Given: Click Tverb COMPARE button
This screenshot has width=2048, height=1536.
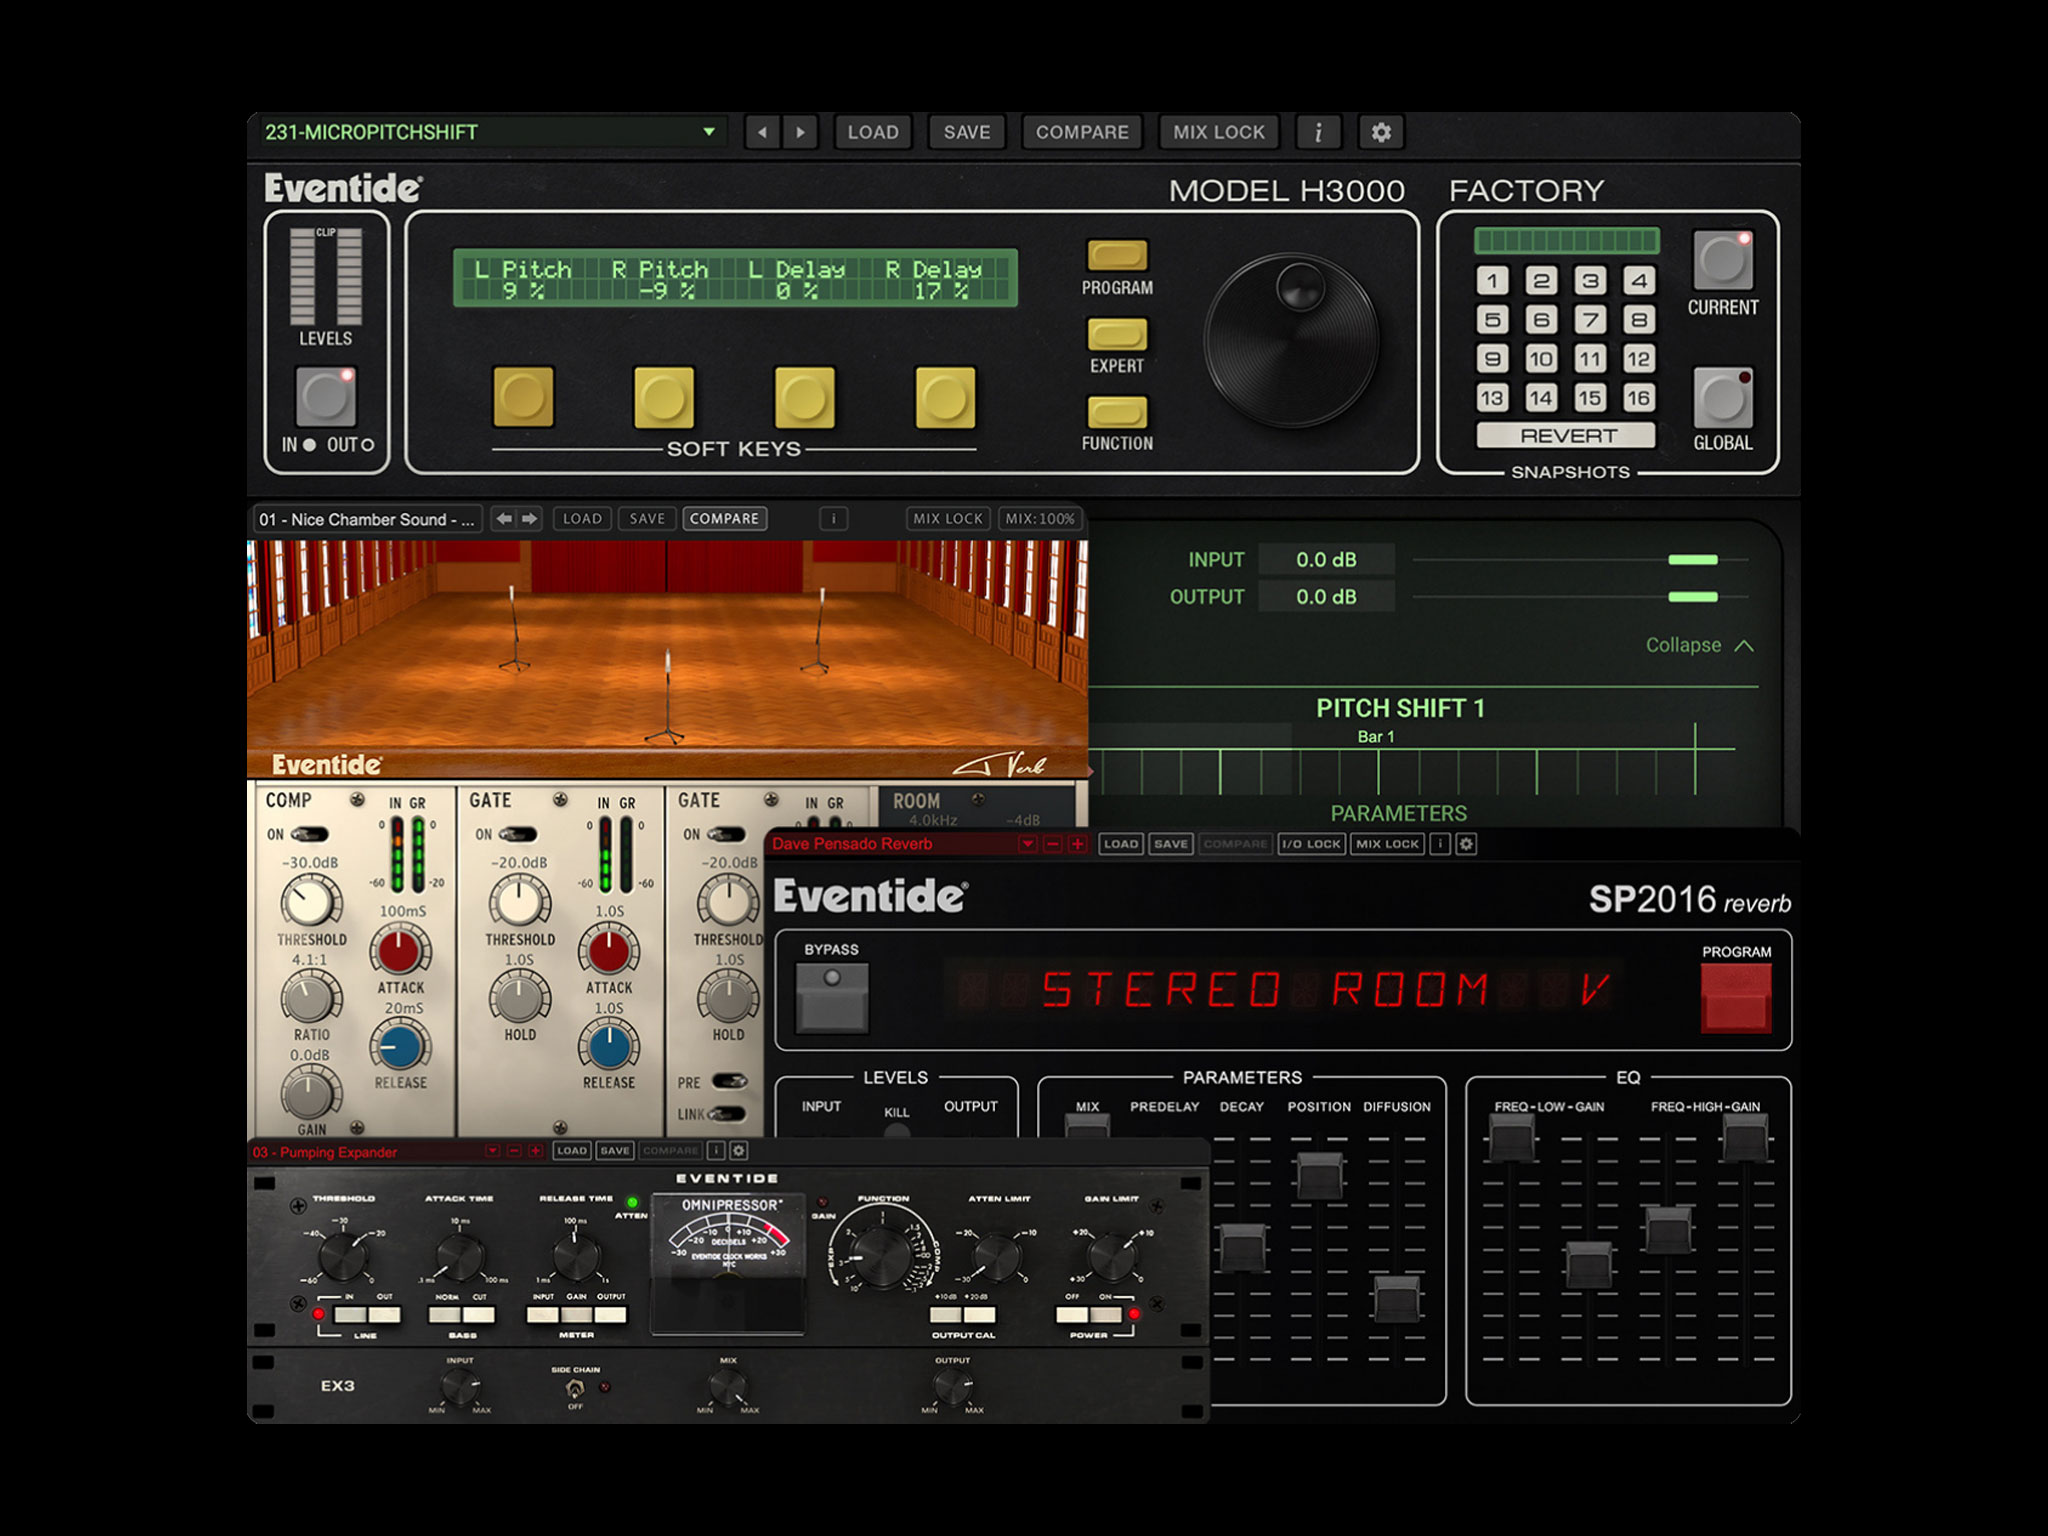Looking at the screenshot, I should coord(725,519).
